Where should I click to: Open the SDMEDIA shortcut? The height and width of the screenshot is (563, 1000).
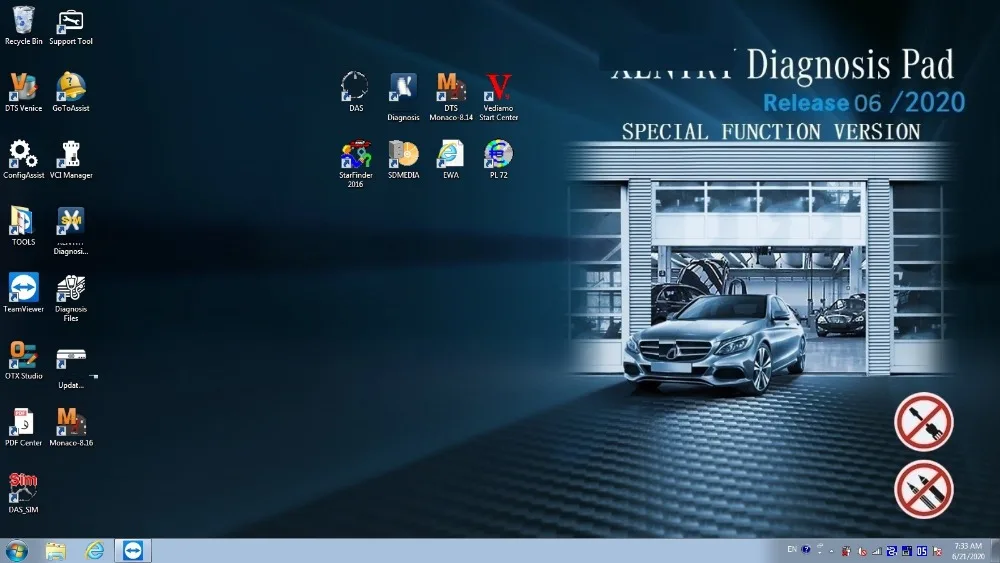pos(403,159)
